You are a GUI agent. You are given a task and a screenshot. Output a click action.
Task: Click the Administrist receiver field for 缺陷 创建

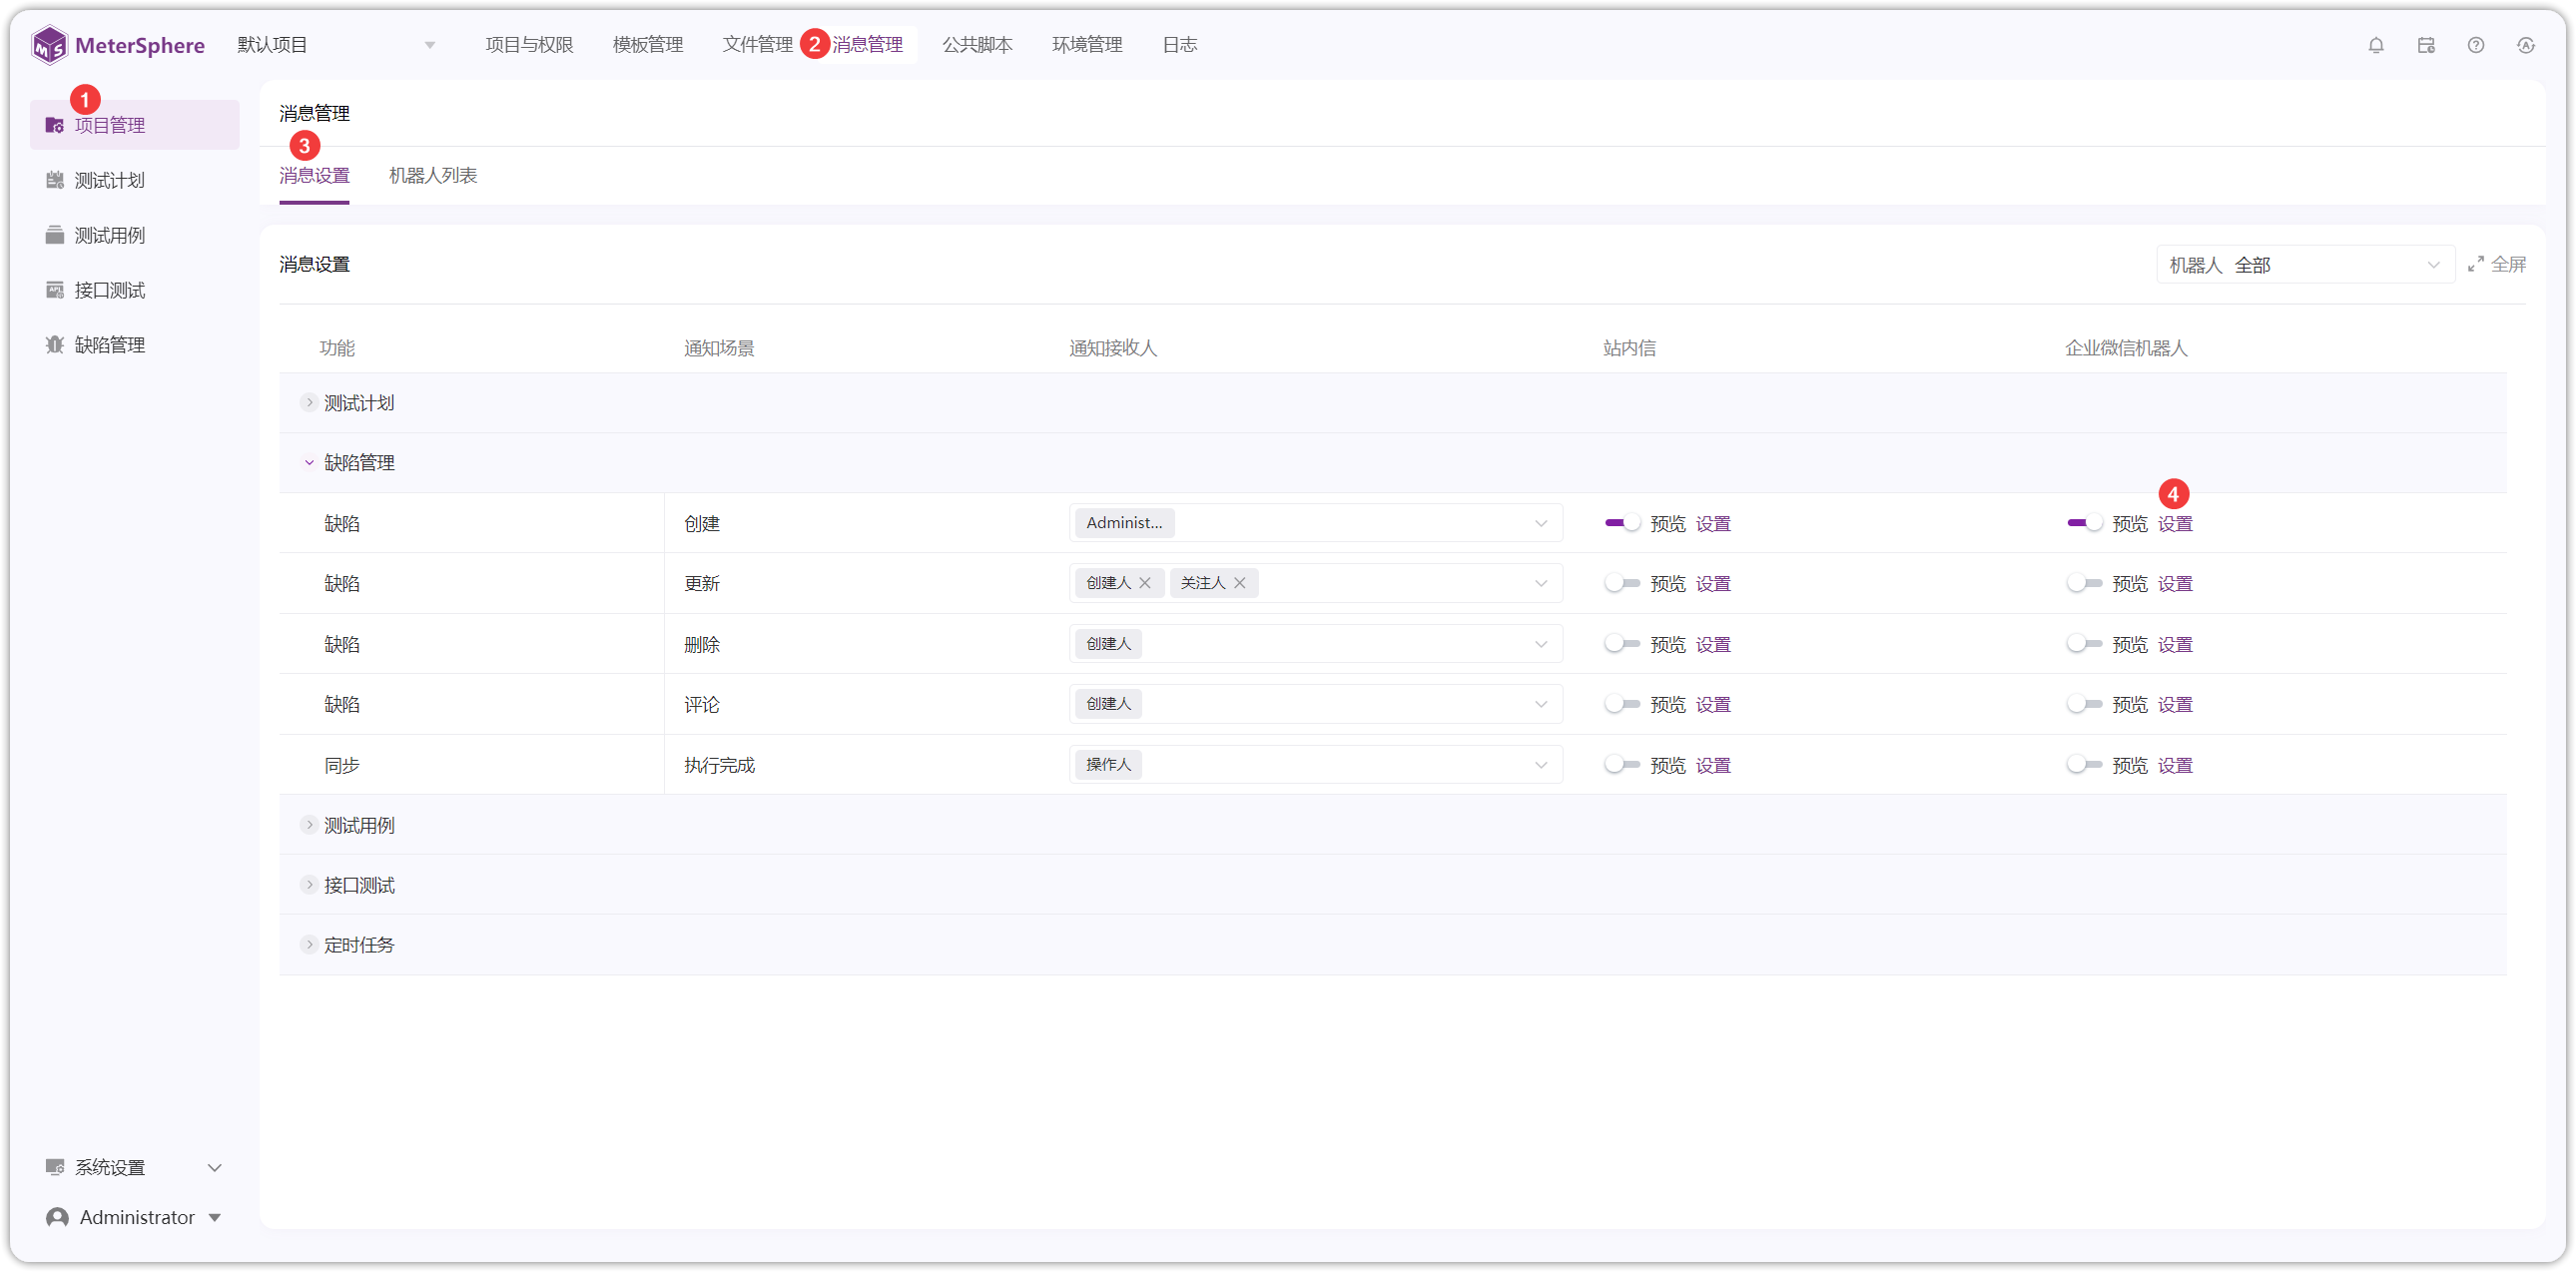(1315, 523)
